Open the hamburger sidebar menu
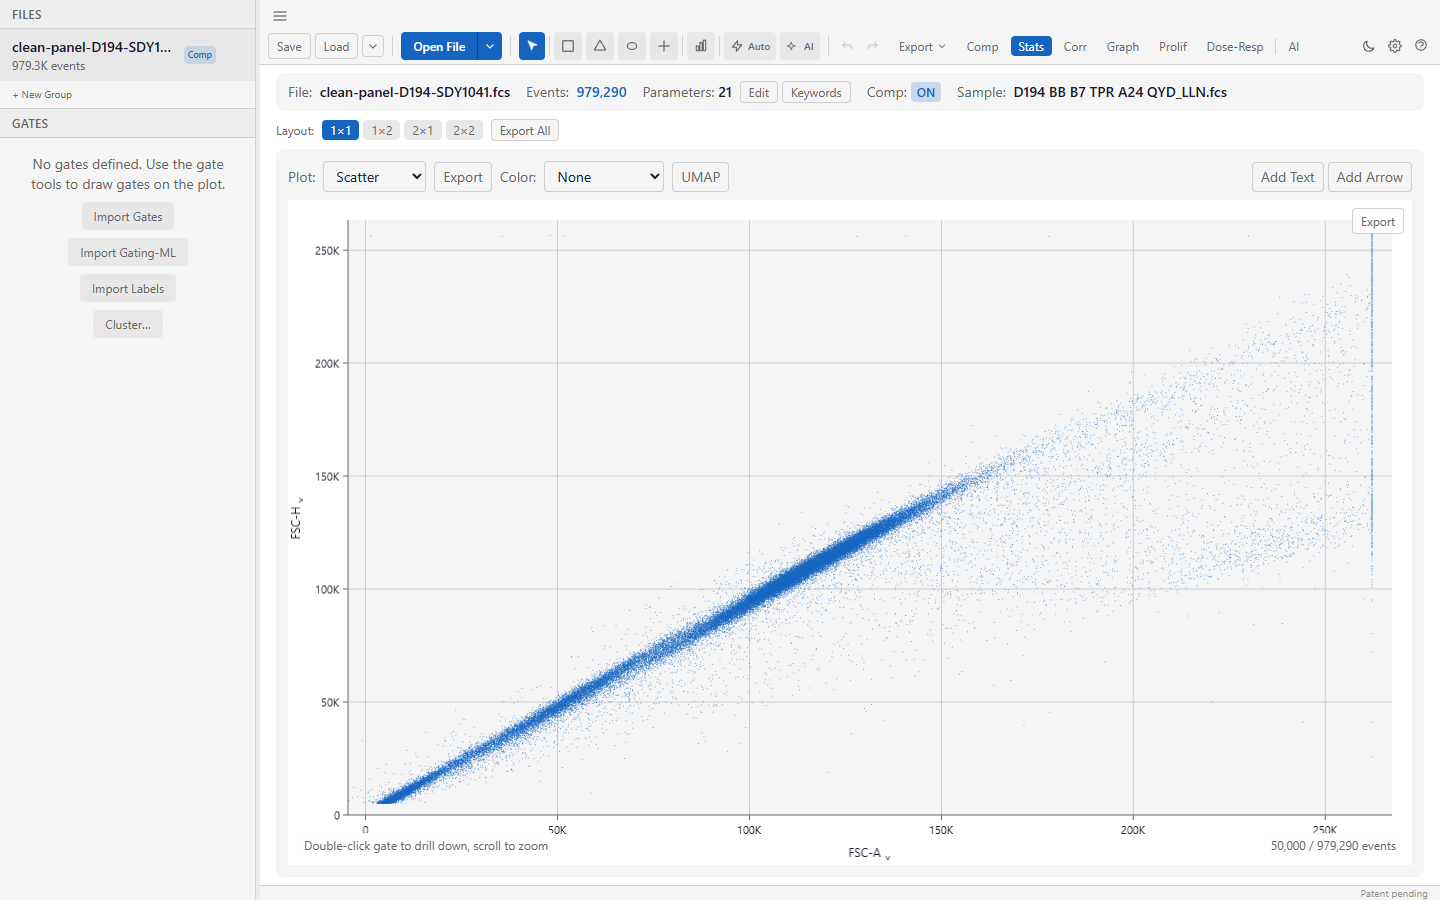This screenshot has width=1440, height=900. coord(280,16)
